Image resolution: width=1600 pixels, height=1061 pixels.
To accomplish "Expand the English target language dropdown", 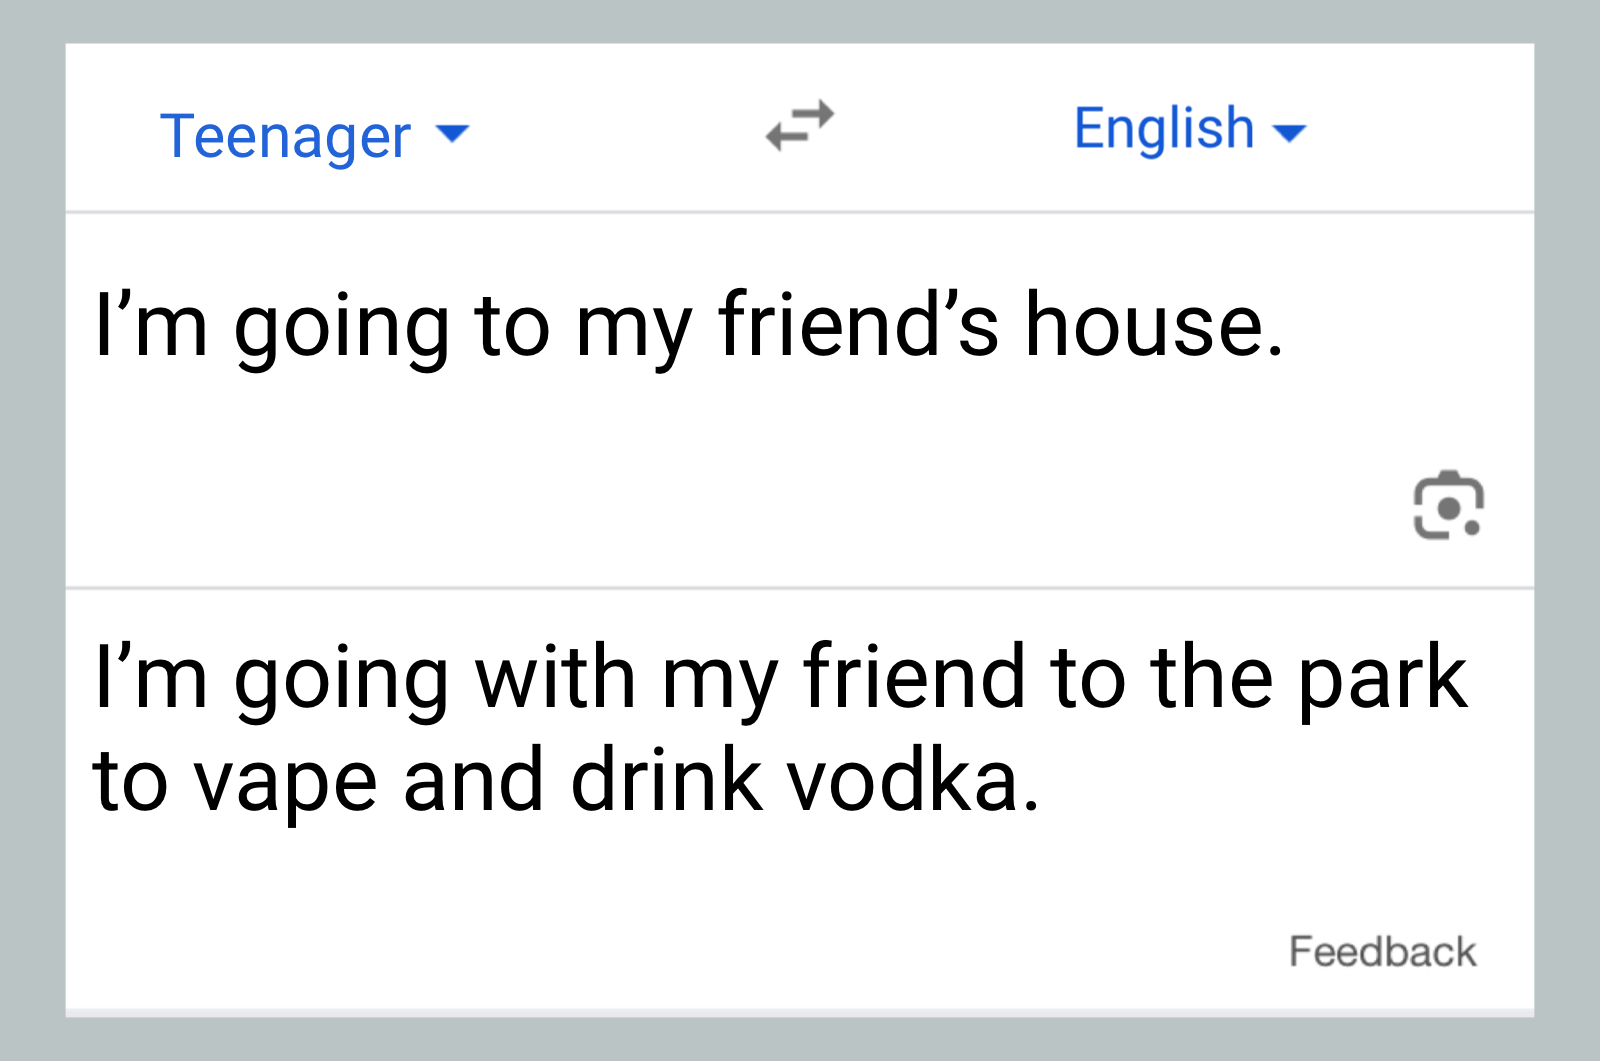I will (1189, 129).
